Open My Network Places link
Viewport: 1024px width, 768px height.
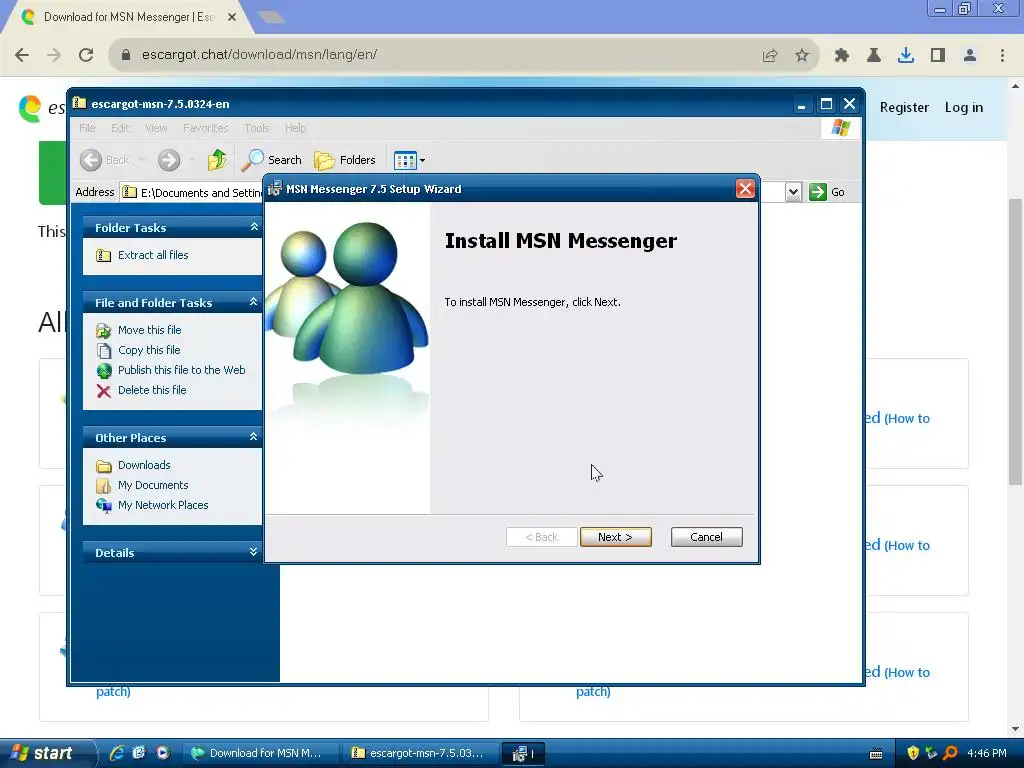tap(163, 505)
